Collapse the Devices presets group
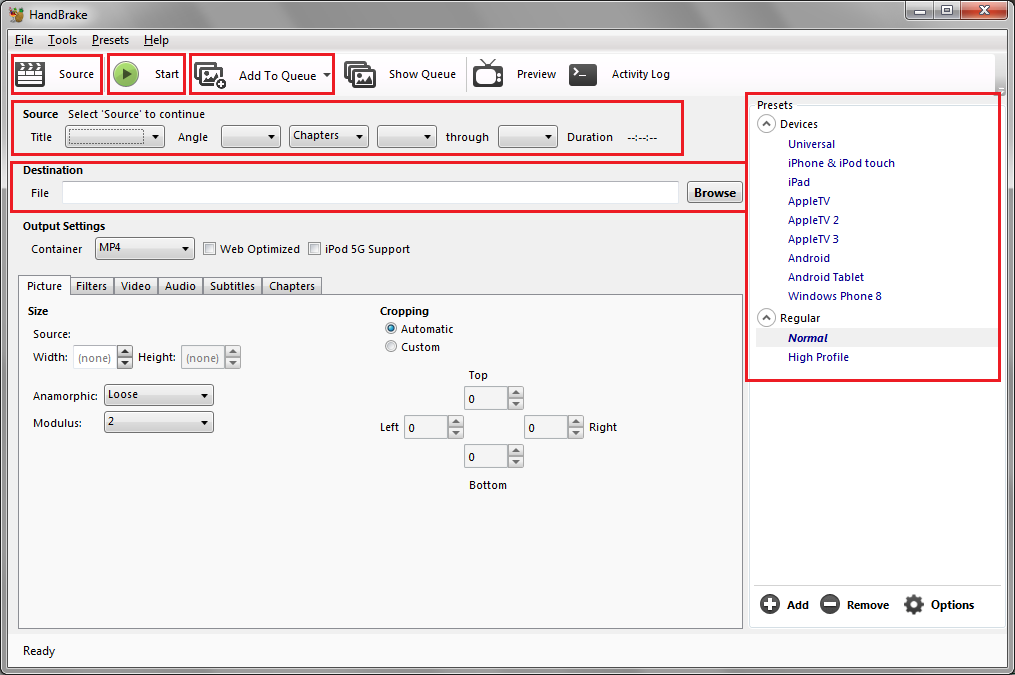 [767, 124]
